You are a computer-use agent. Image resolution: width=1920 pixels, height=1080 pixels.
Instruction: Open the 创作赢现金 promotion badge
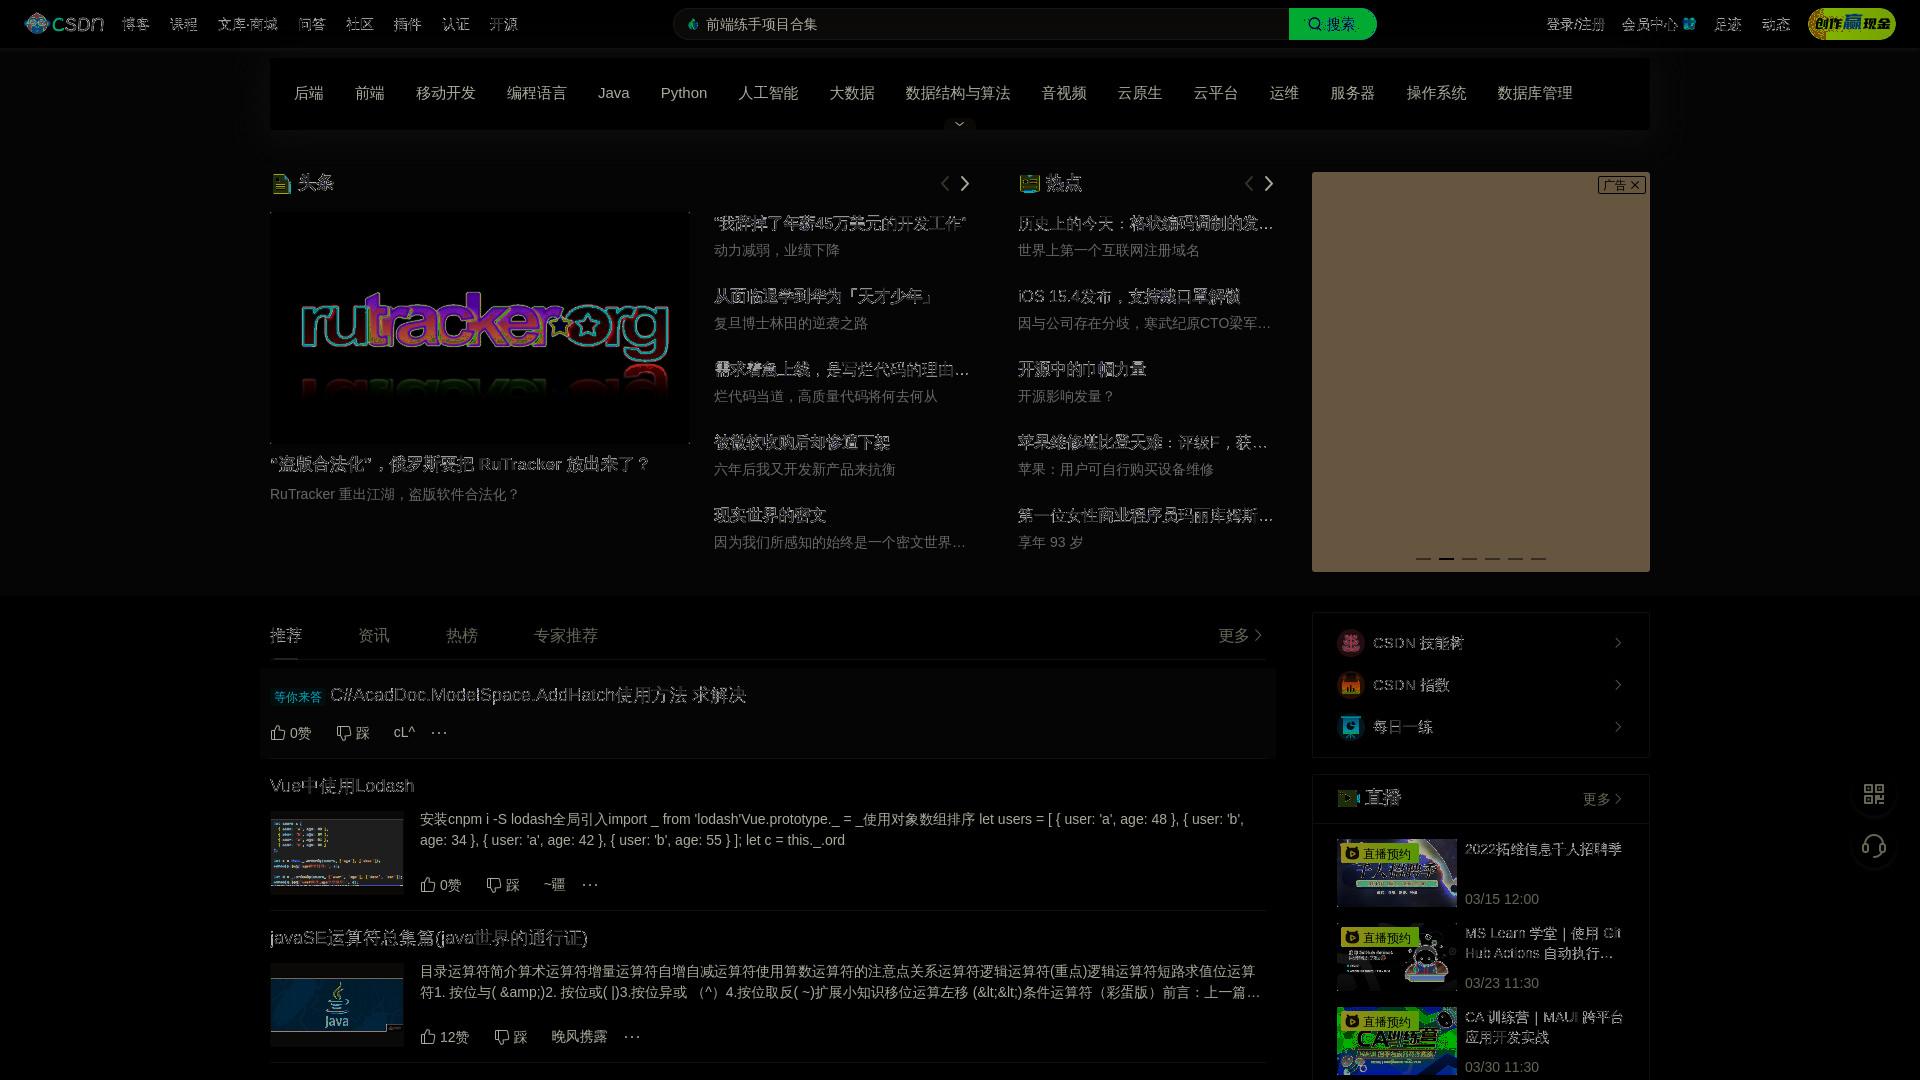point(1851,24)
